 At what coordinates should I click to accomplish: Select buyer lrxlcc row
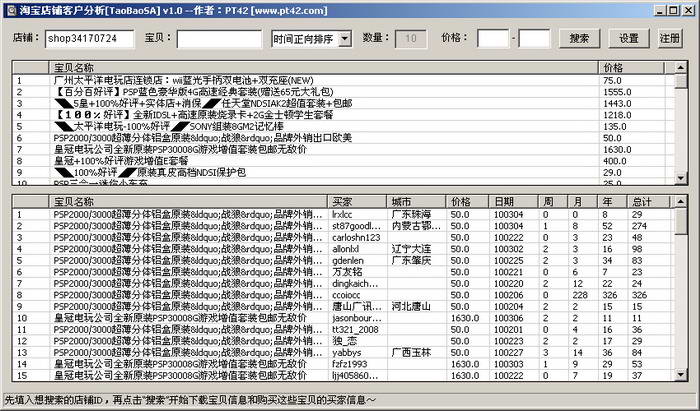click(342, 215)
